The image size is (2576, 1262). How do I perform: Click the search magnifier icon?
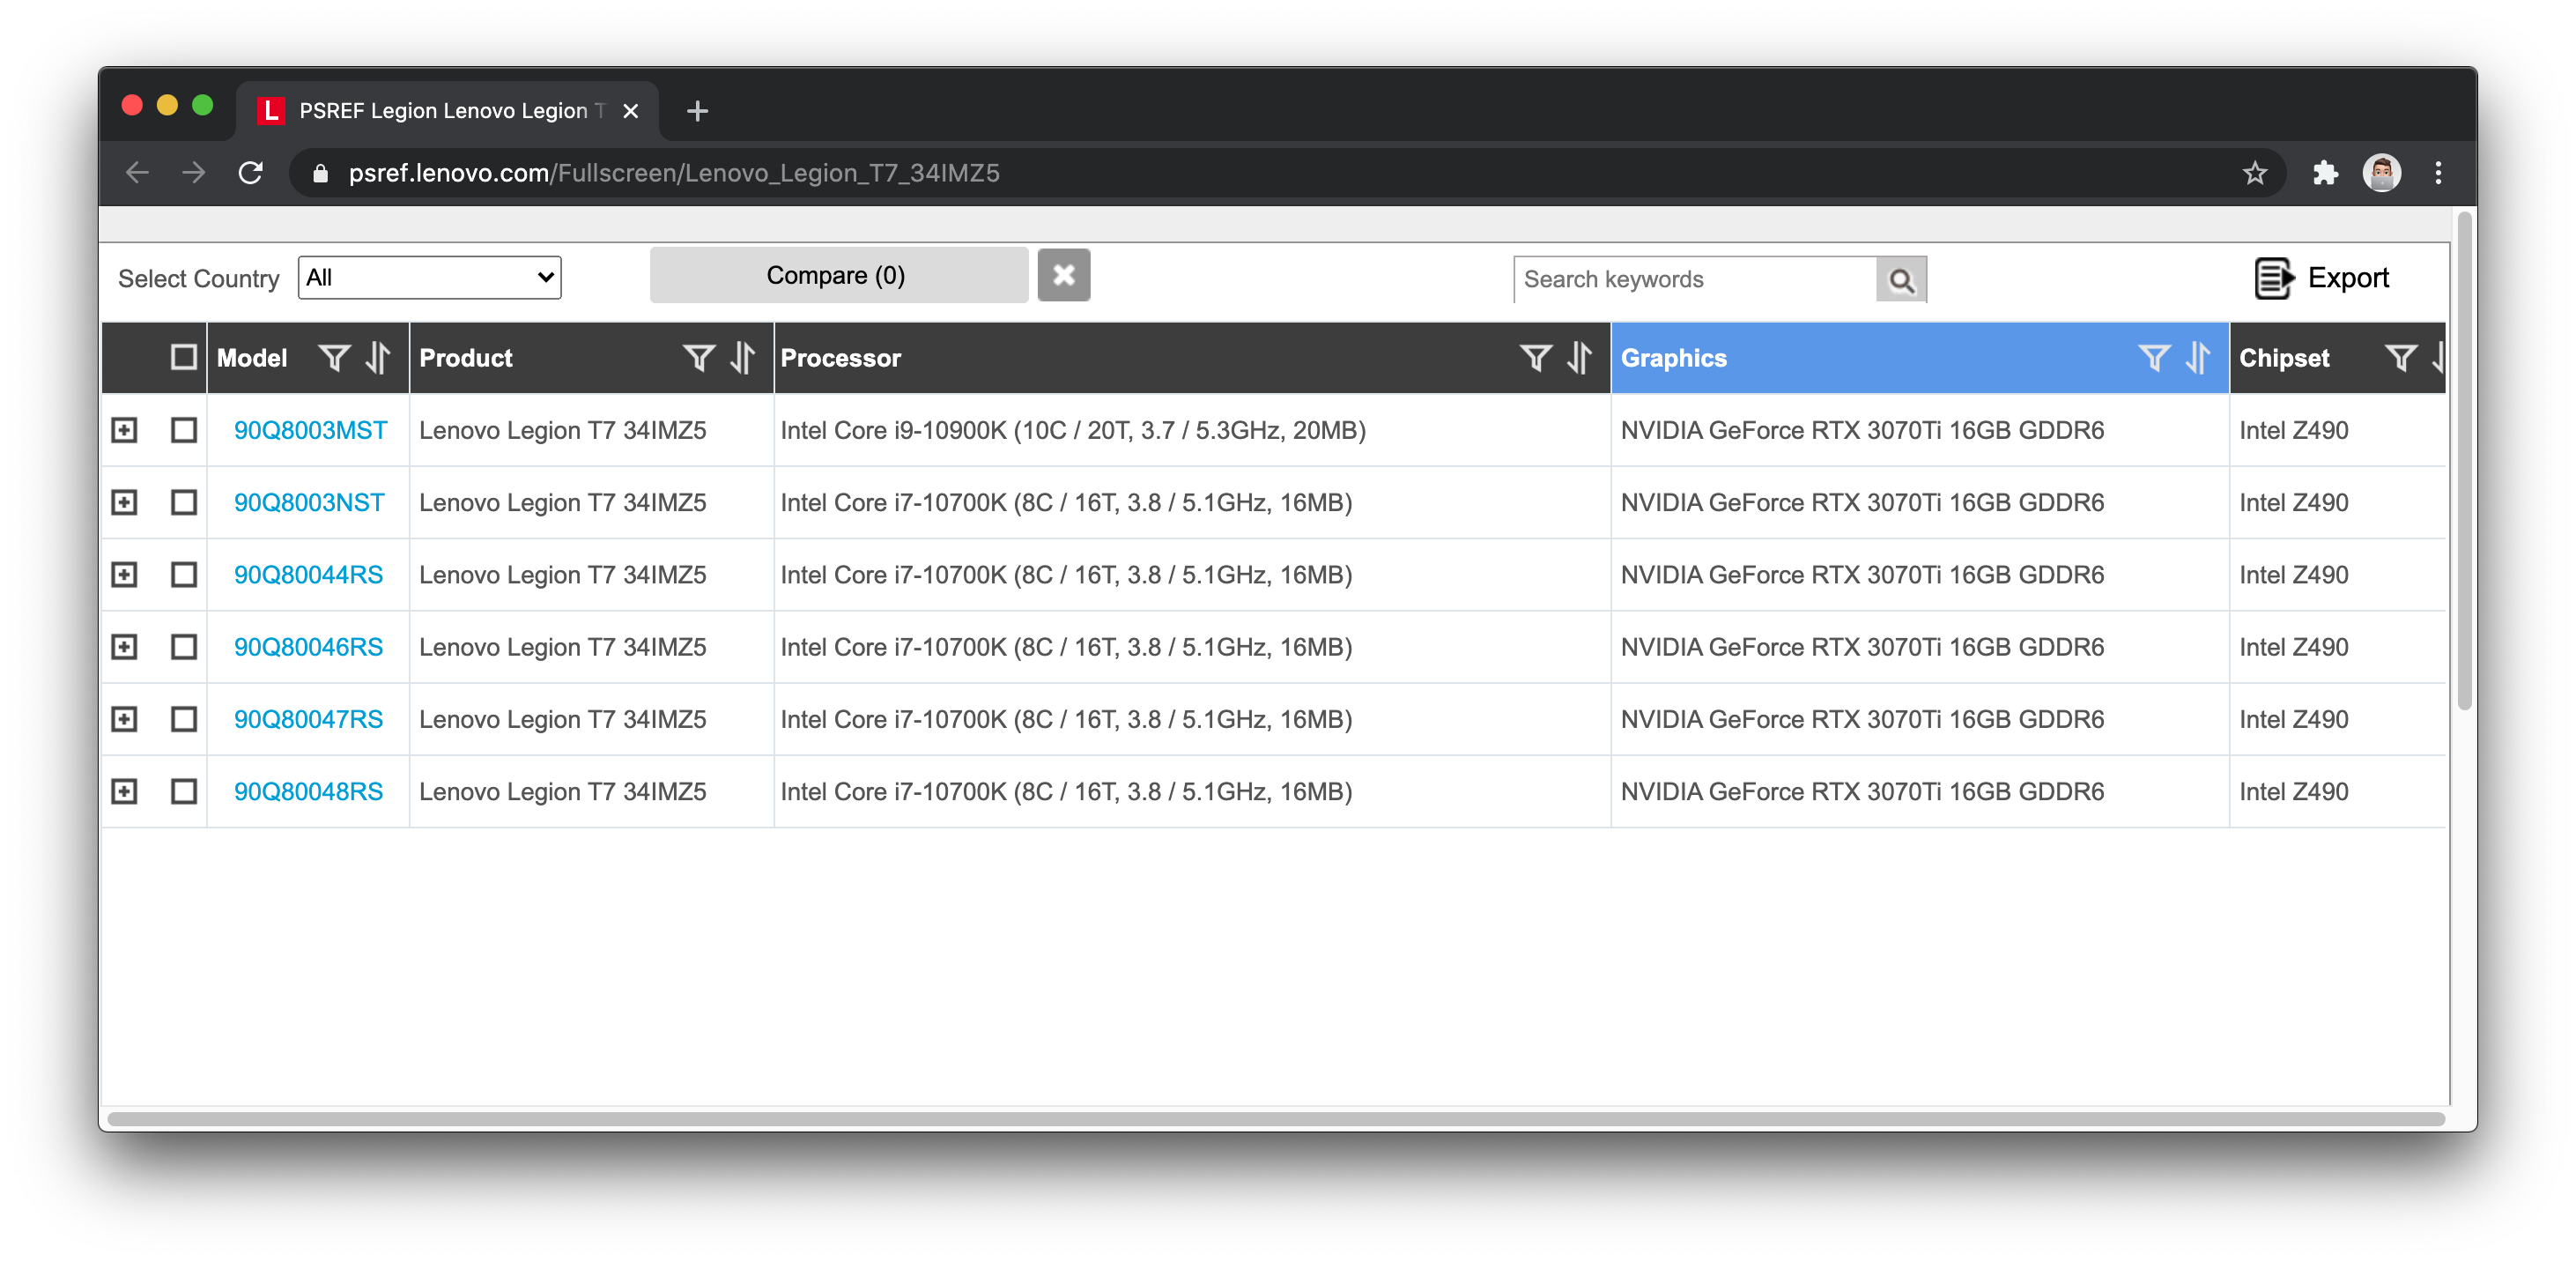coord(1900,280)
